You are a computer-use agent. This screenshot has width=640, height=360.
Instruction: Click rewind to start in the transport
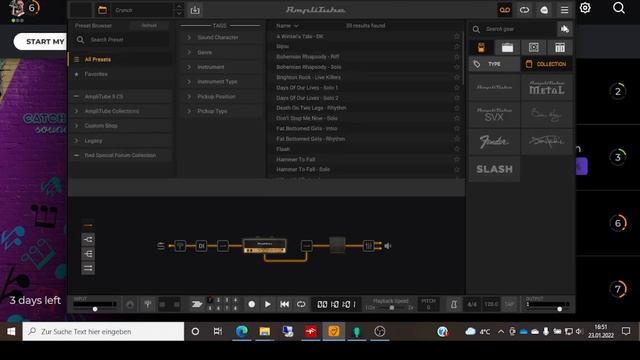pos(284,304)
